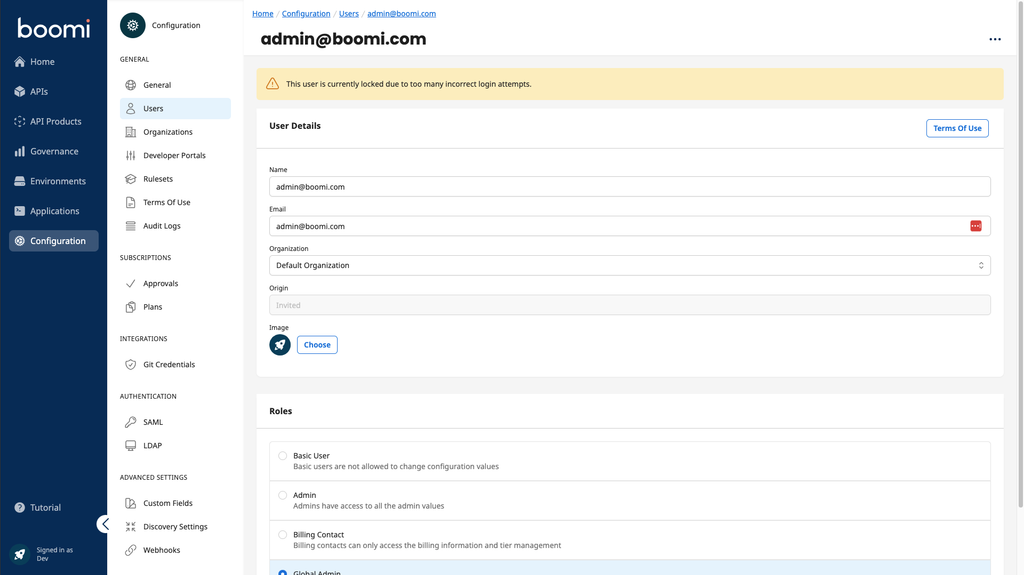Click into the Name input field
The image size is (1024, 575).
pos(629,187)
